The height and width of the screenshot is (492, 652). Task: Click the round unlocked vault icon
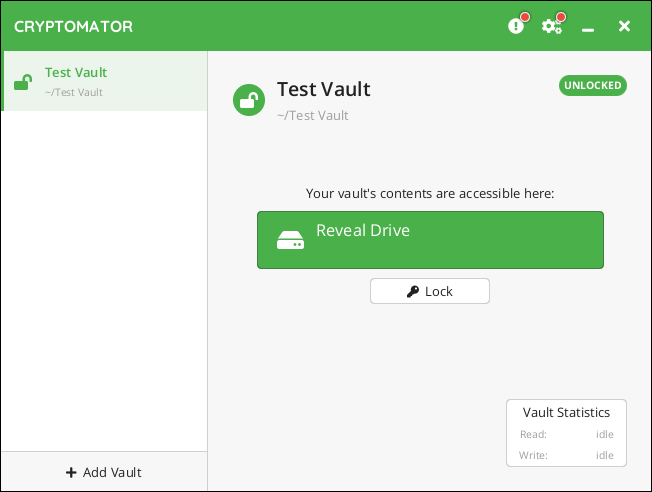pos(249,100)
